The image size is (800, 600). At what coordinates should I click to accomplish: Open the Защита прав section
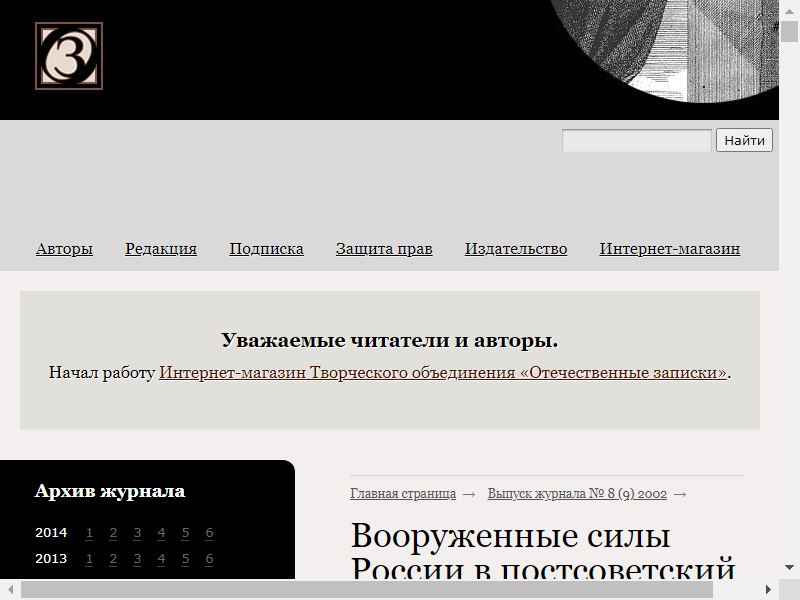coord(384,249)
